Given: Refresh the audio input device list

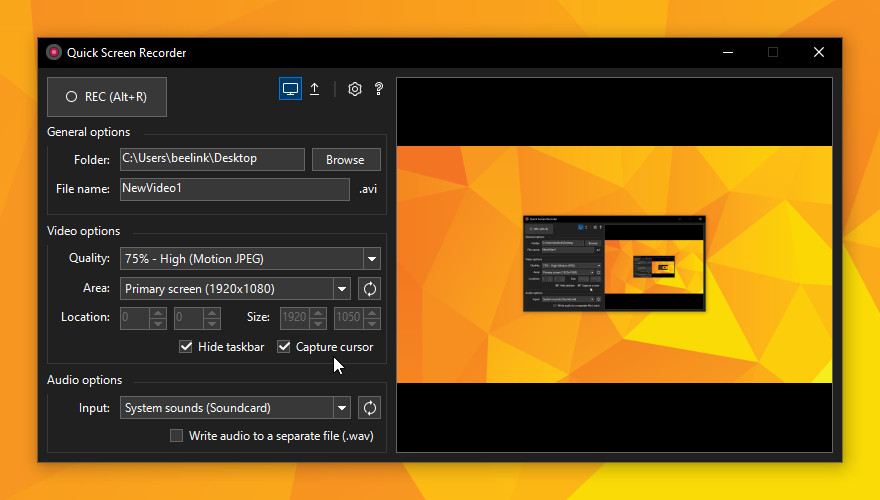Looking at the screenshot, I should (x=369, y=408).
